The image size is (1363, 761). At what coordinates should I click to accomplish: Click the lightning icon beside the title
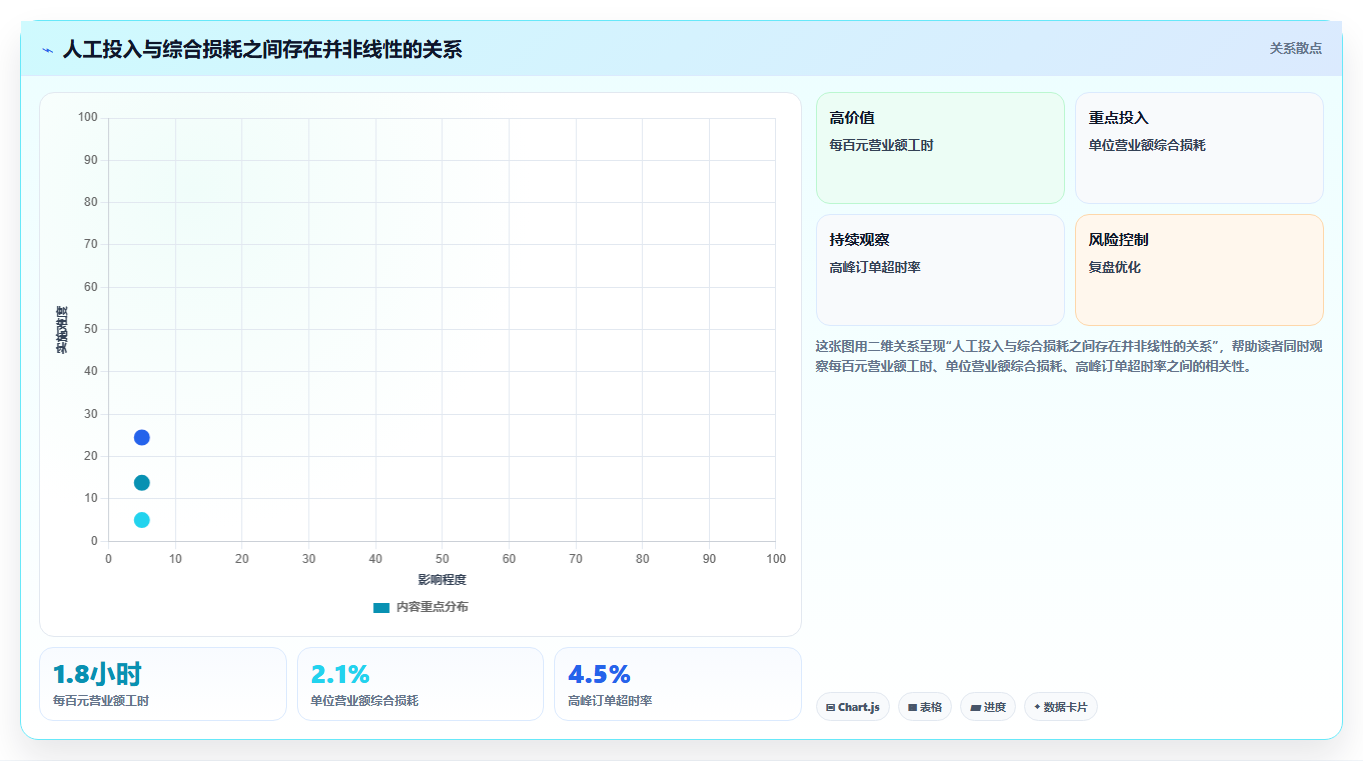coord(48,50)
